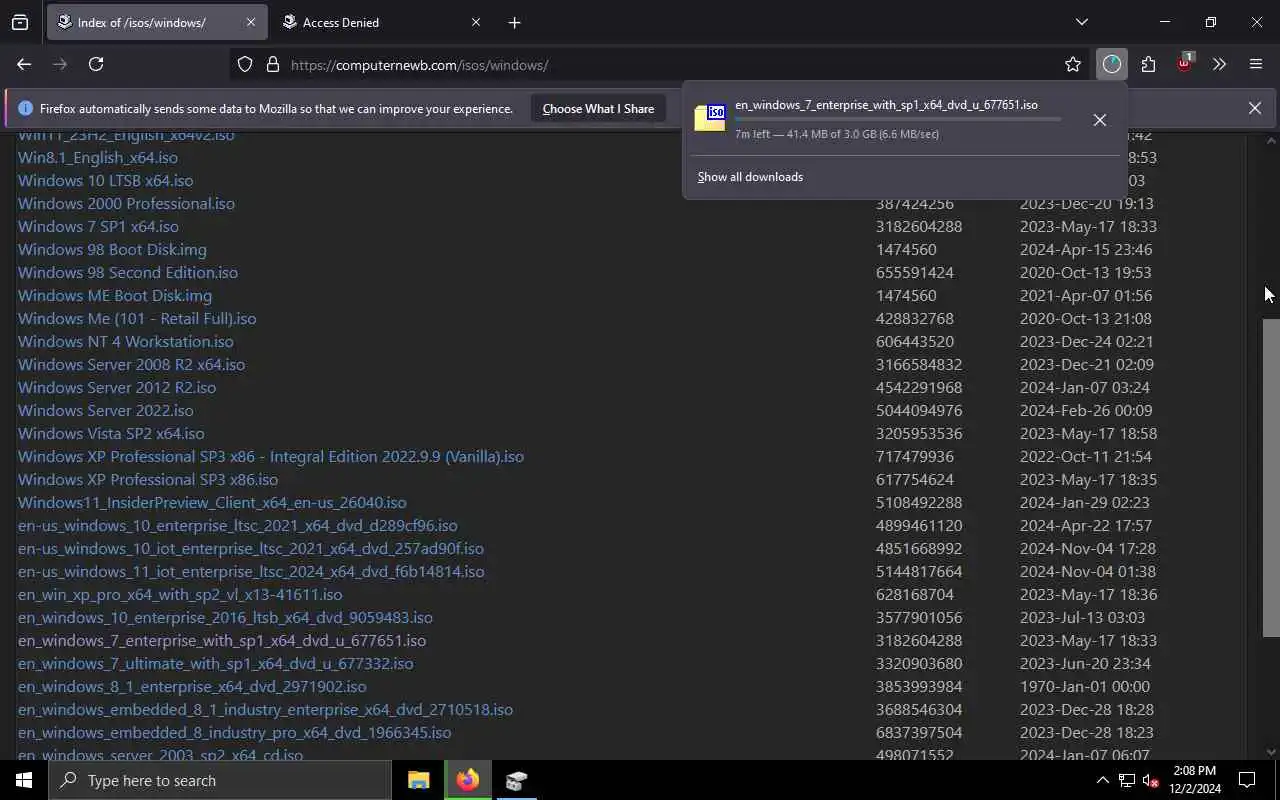Click en_windows_embedded_8_1_industry_enterprise link
Image resolution: width=1280 pixels, height=800 pixels.
tap(265, 709)
